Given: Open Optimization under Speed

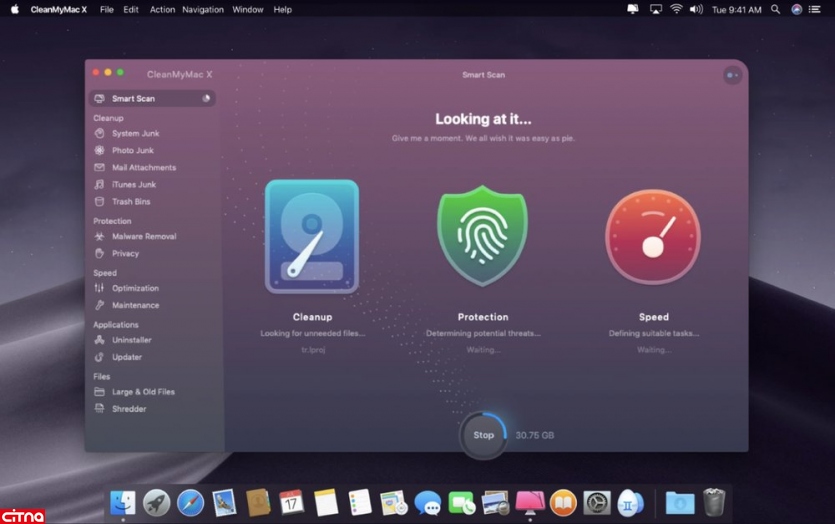Looking at the screenshot, I should pyautogui.click(x=135, y=289).
